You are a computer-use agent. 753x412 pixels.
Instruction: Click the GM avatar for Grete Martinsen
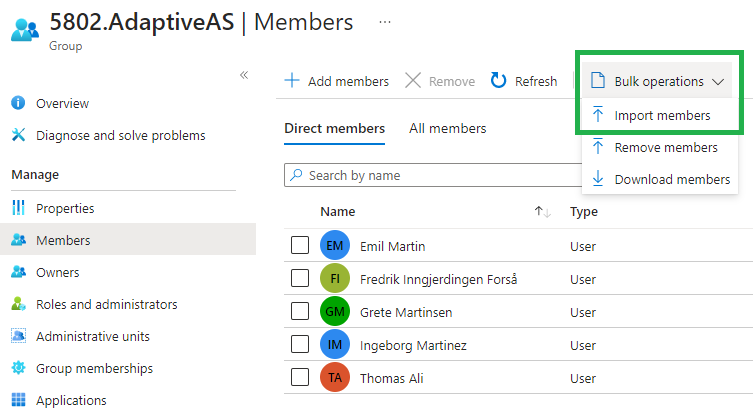(335, 311)
